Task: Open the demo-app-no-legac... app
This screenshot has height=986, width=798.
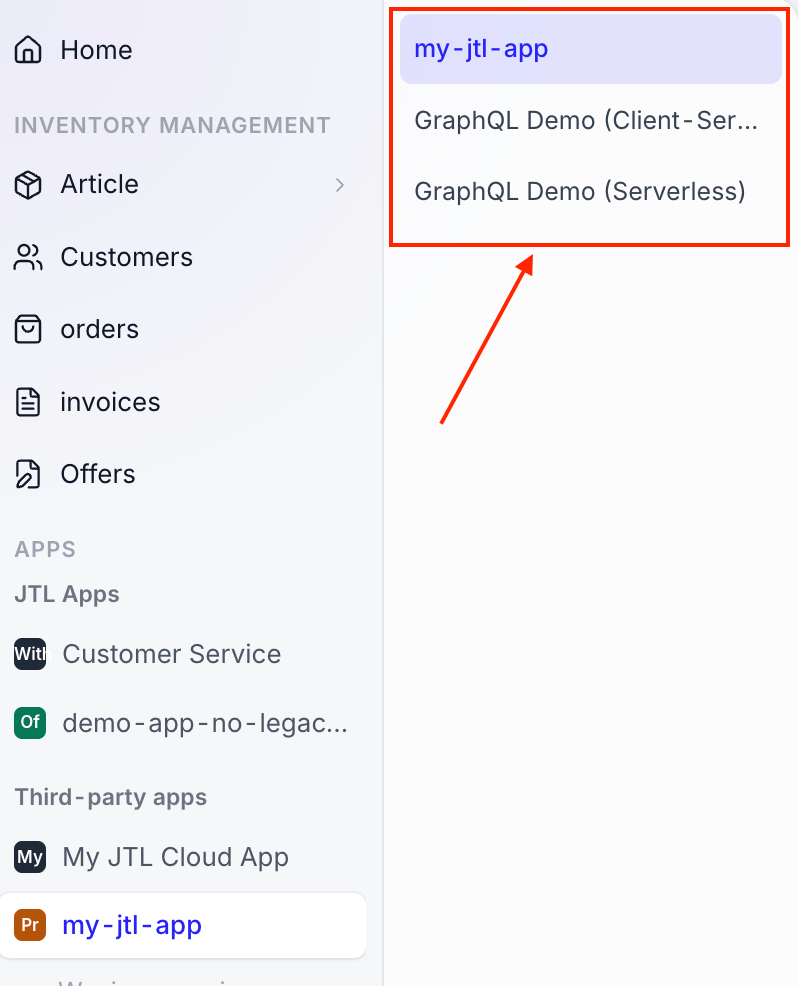Action: click(205, 724)
